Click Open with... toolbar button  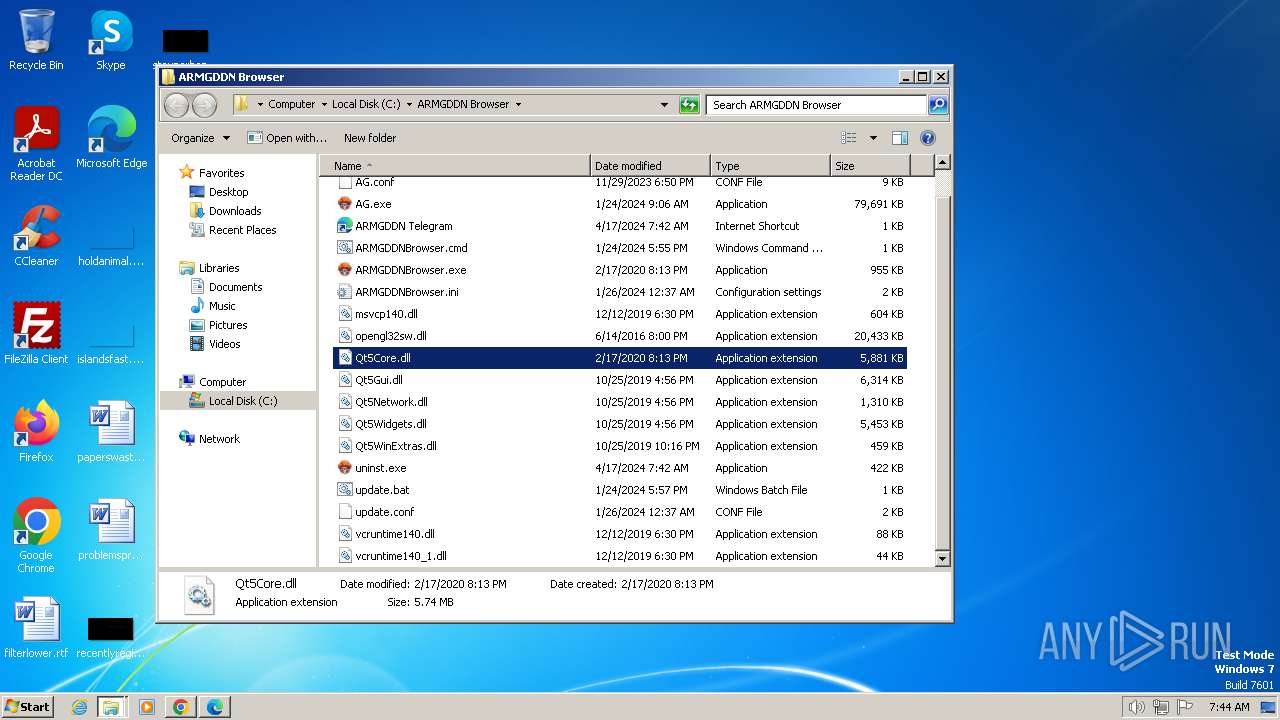(288, 138)
